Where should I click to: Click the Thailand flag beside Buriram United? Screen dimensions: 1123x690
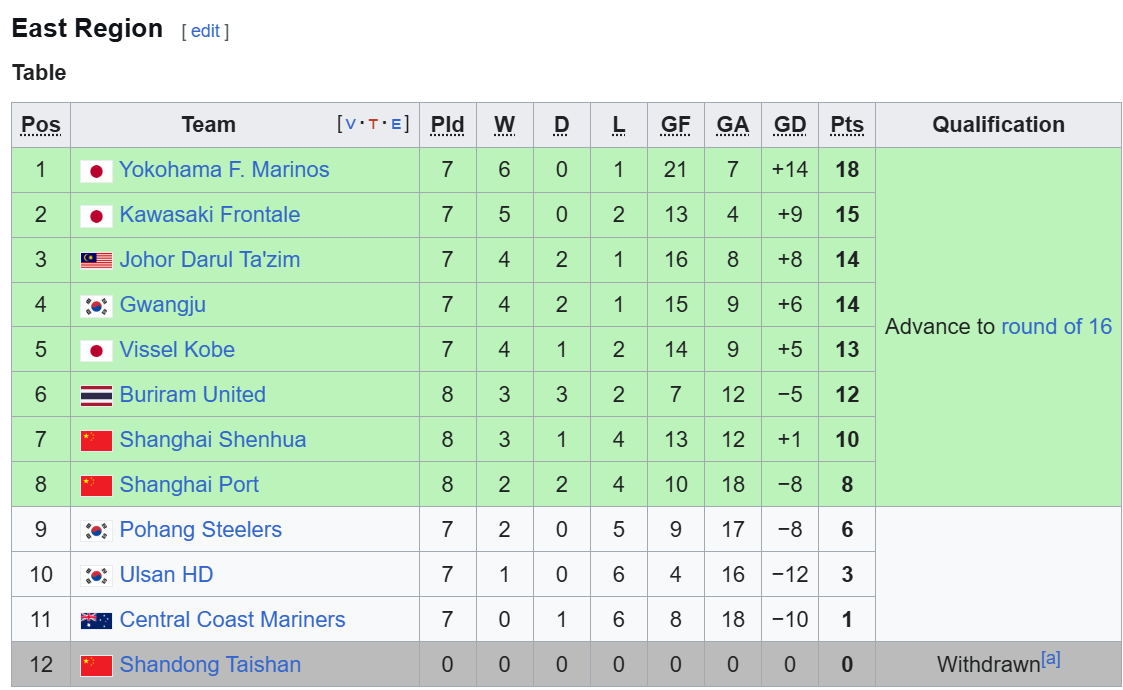tap(96, 396)
